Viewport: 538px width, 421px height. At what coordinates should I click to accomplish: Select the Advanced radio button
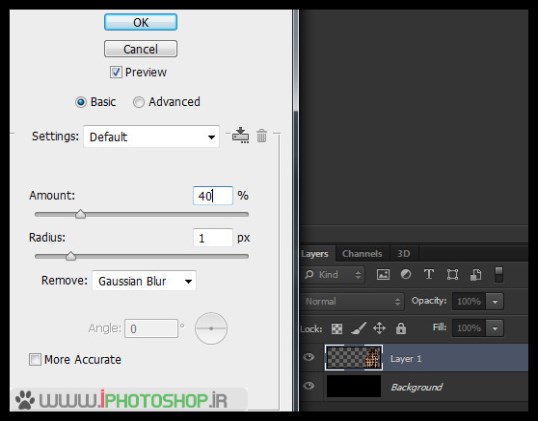click(x=138, y=102)
